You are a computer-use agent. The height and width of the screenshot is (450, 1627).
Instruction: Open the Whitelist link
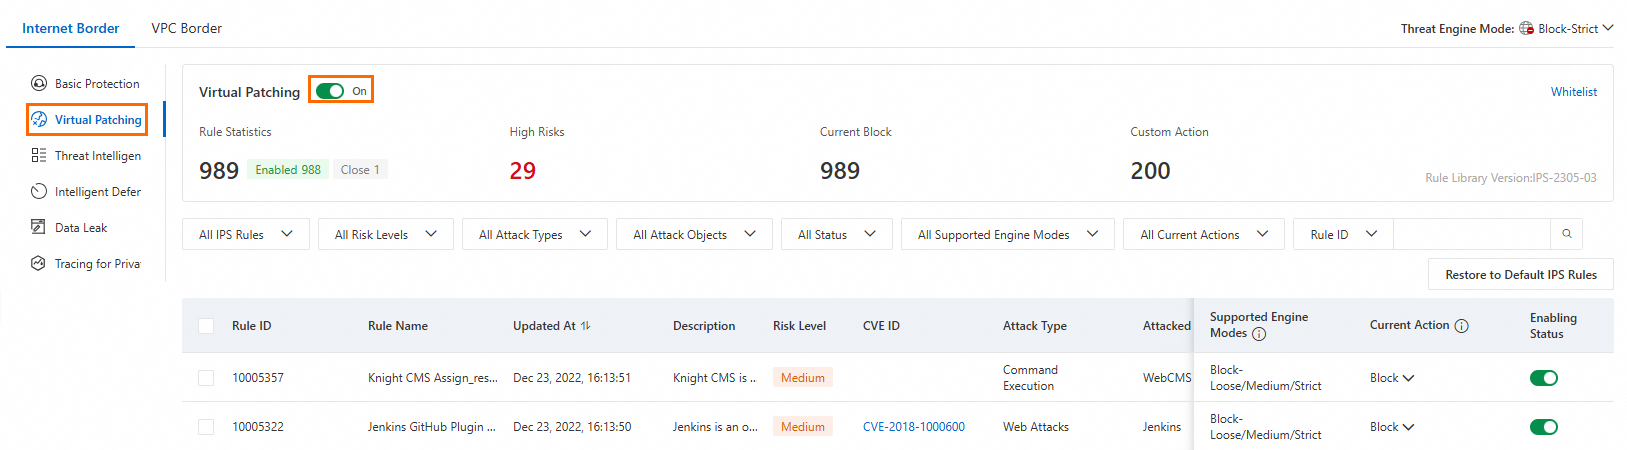[x=1574, y=92]
